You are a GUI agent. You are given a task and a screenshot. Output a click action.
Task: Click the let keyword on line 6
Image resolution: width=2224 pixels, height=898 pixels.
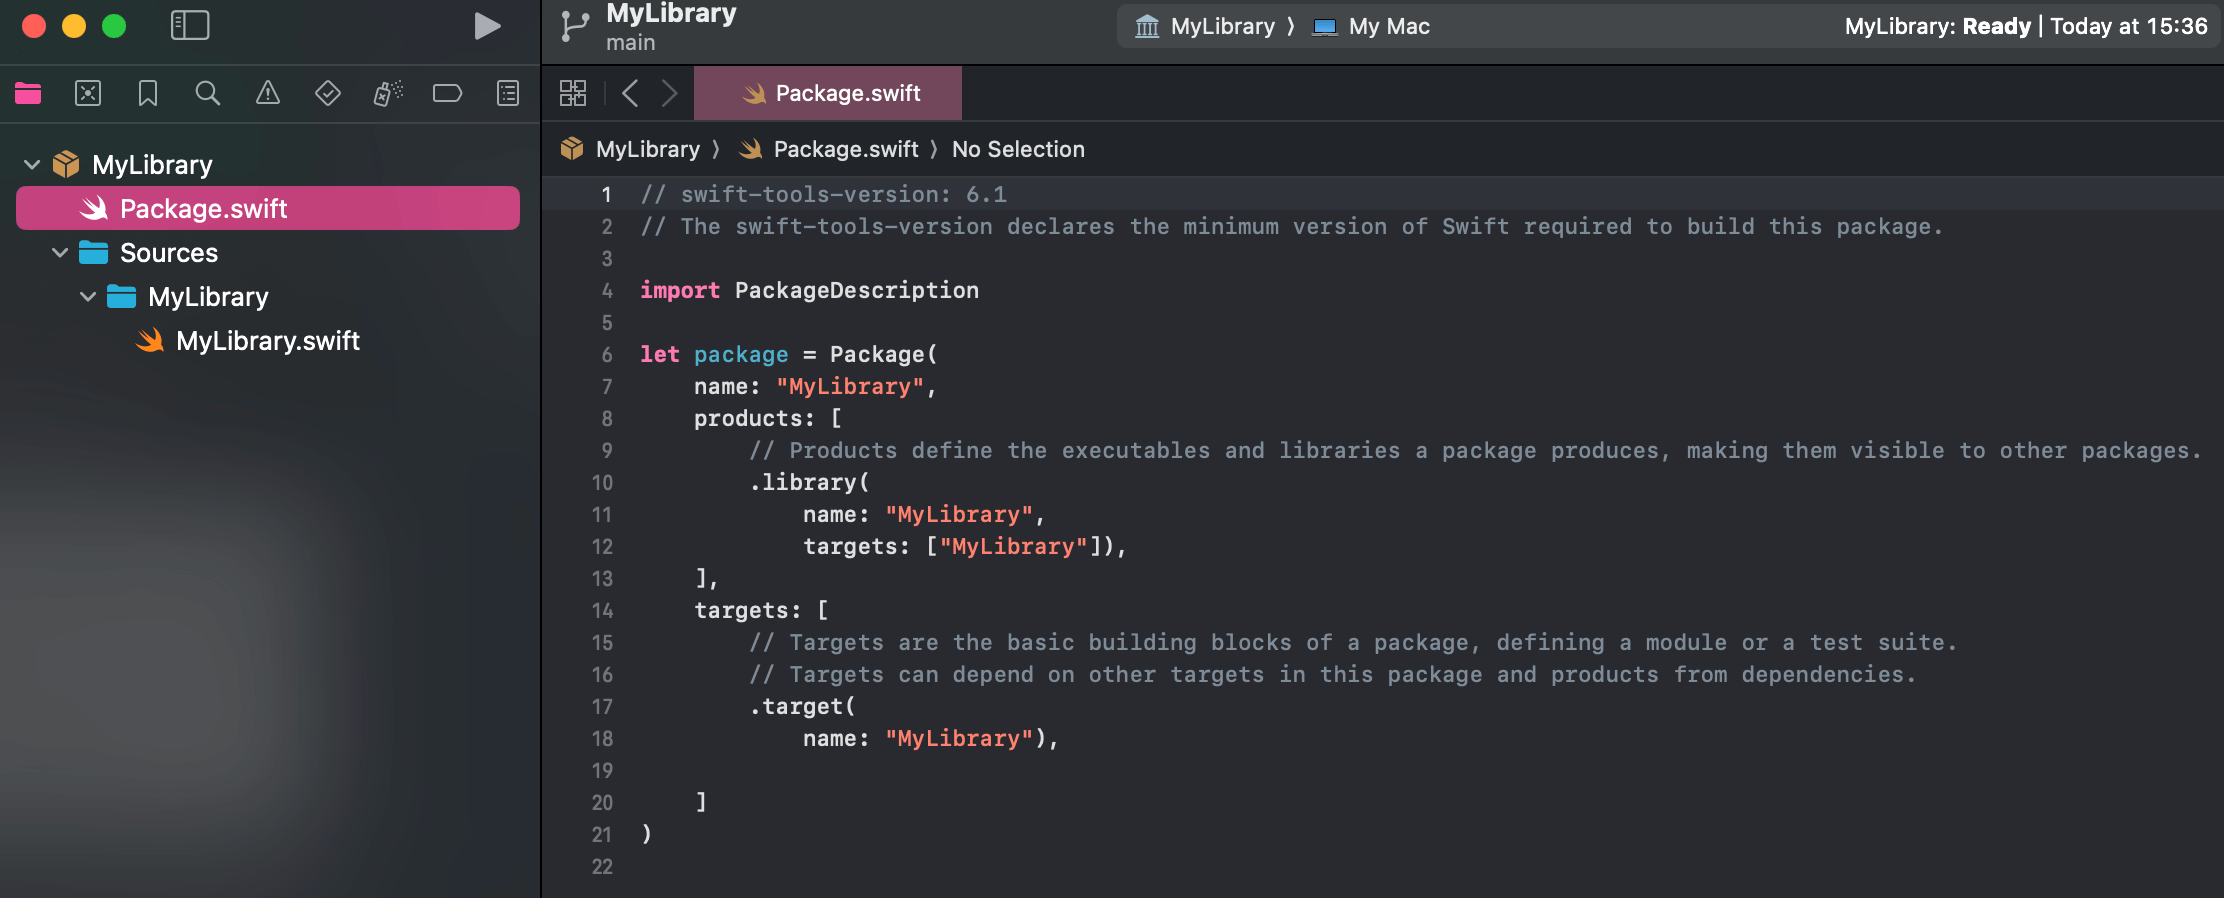point(660,354)
